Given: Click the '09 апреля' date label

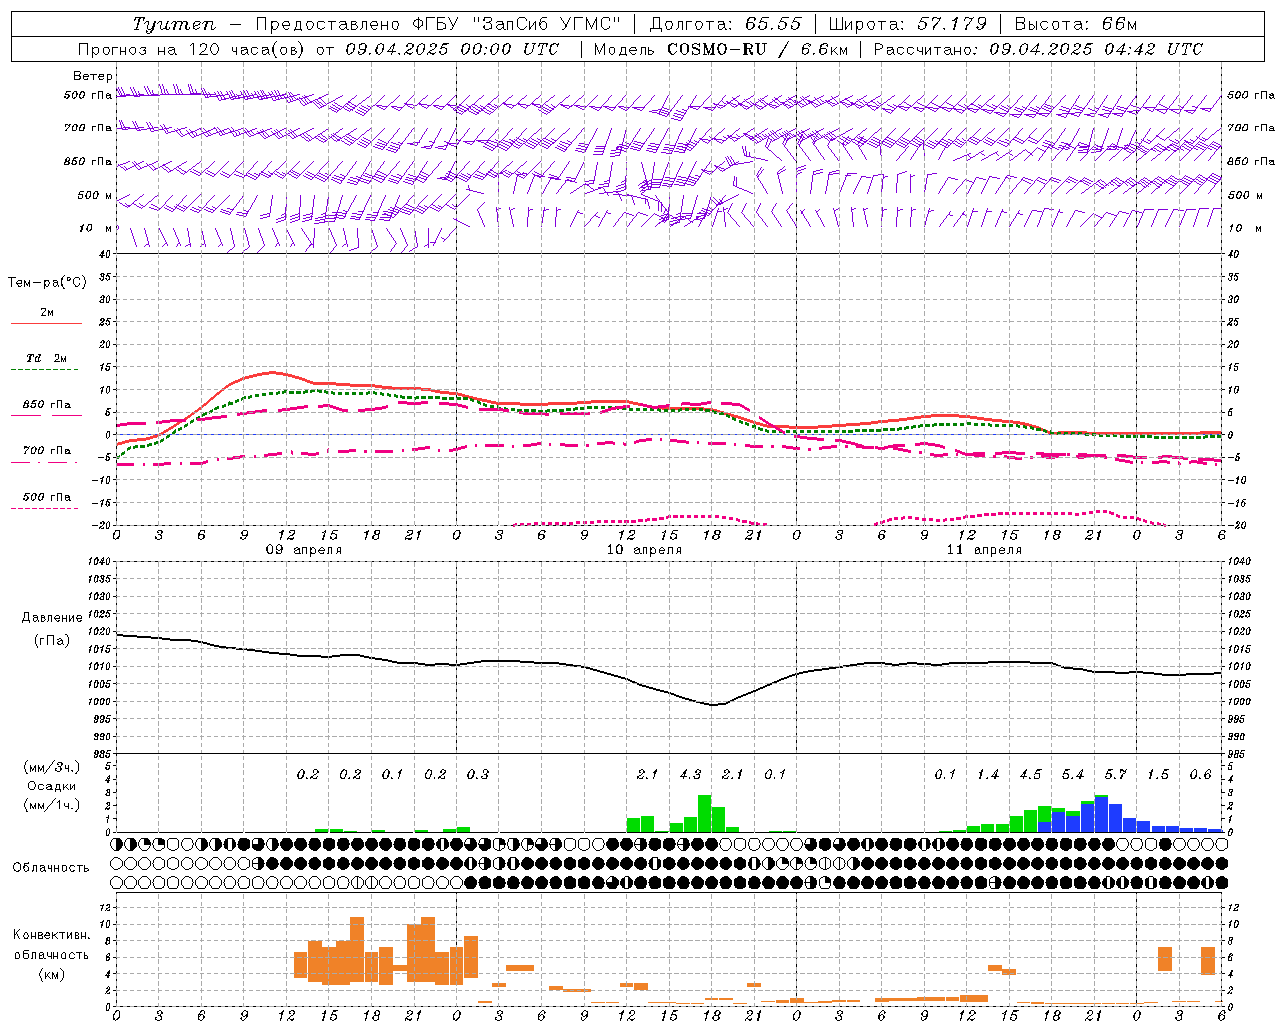Looking at the screenshot, I should point(303,550).
